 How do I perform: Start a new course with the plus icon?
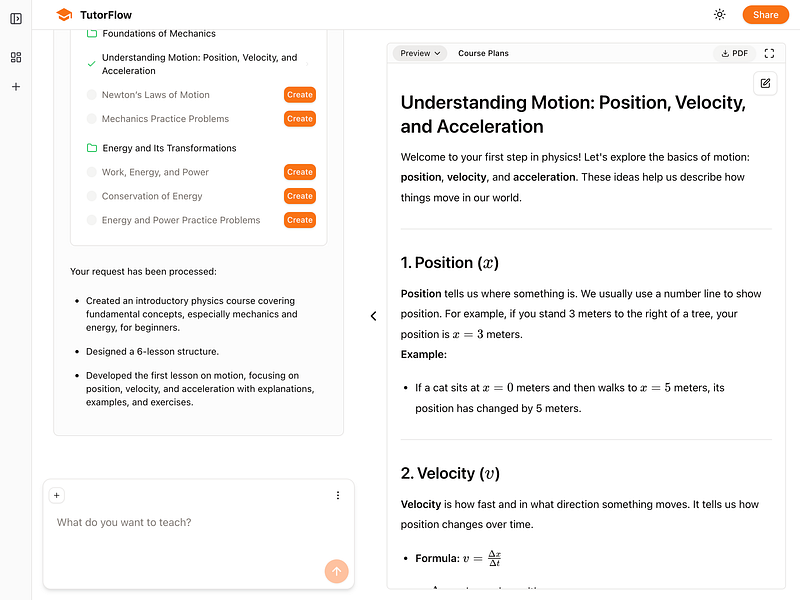15,87
